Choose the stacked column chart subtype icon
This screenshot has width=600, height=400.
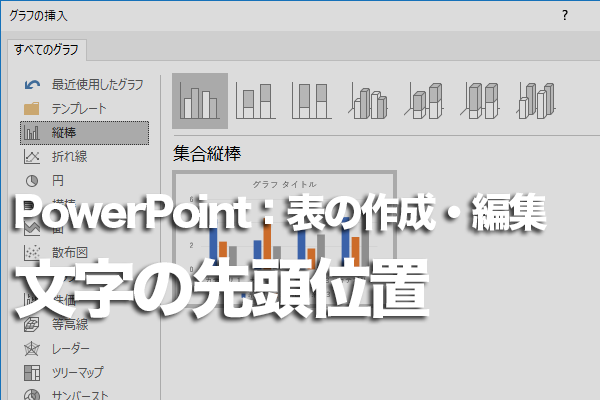click(x=256, y=101)
